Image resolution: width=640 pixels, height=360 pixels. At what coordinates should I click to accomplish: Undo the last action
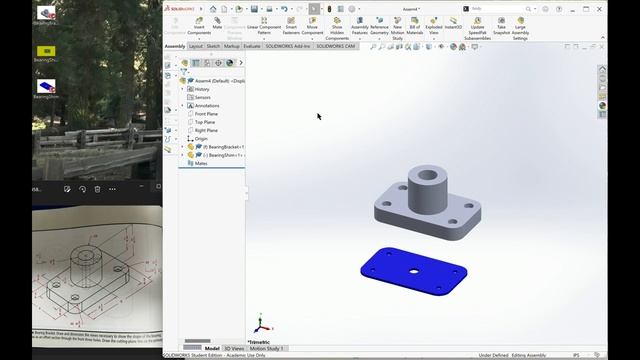coord(284,9)
